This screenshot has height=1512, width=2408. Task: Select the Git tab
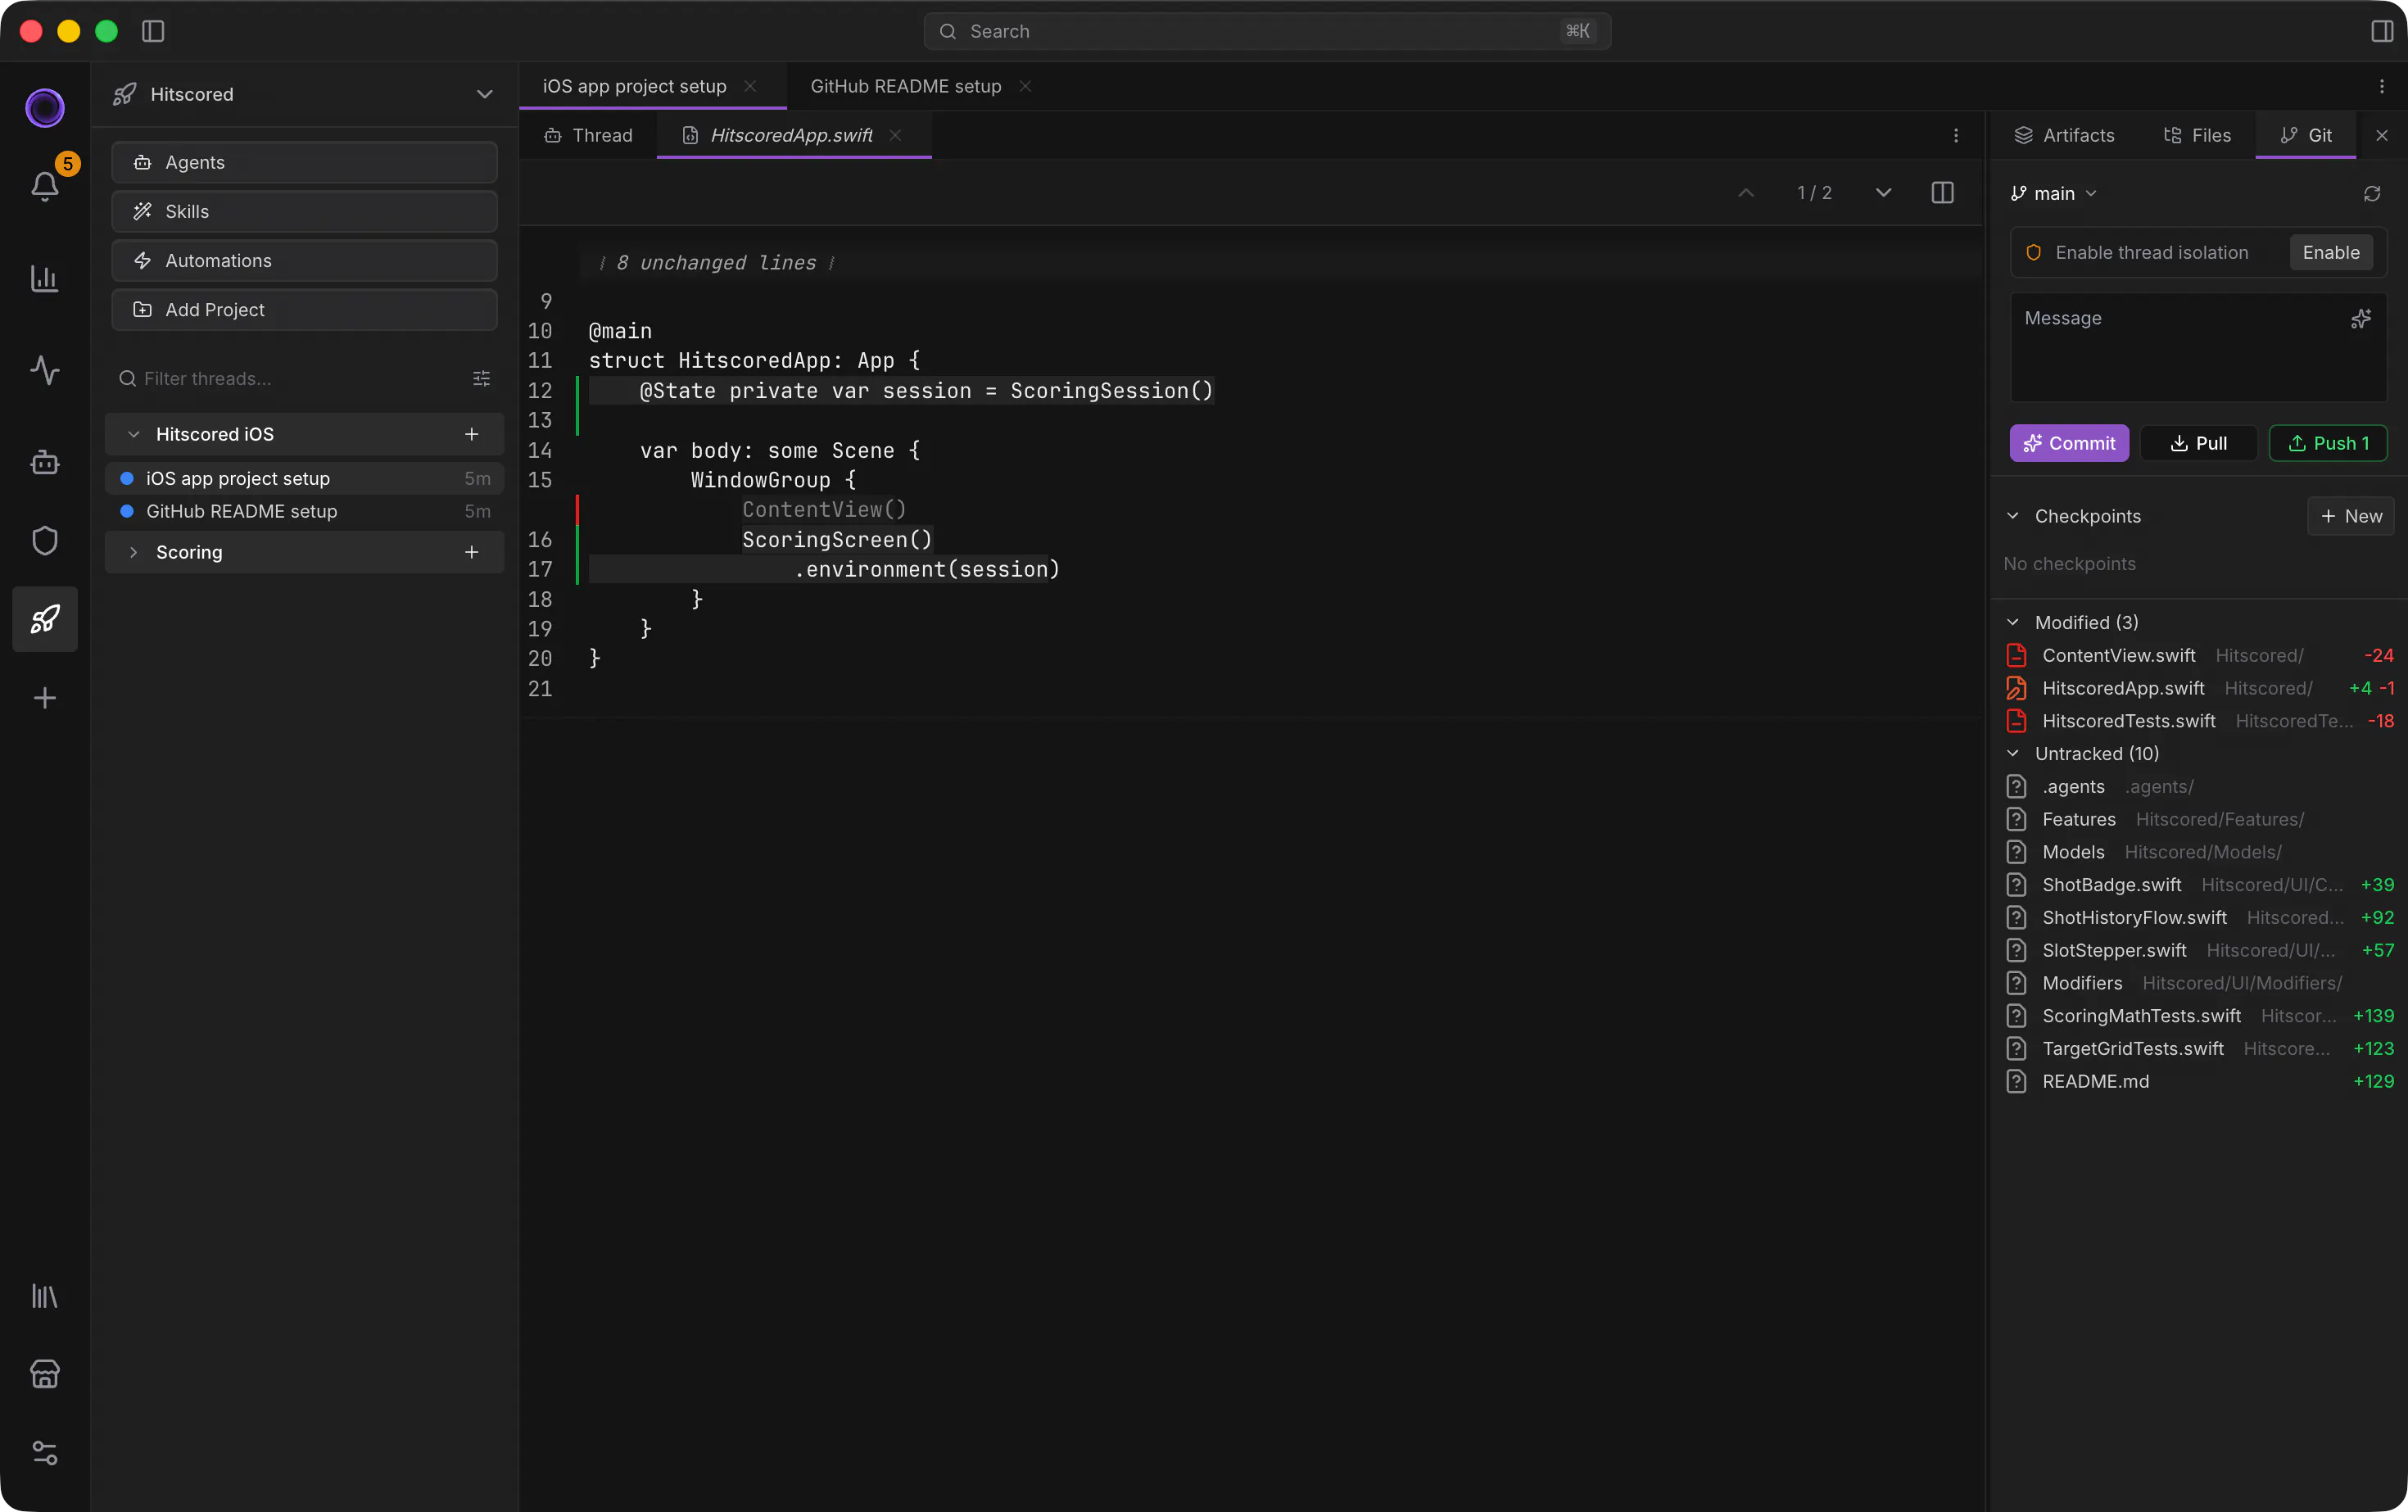pyautogui.click(x=2306, y=135)
